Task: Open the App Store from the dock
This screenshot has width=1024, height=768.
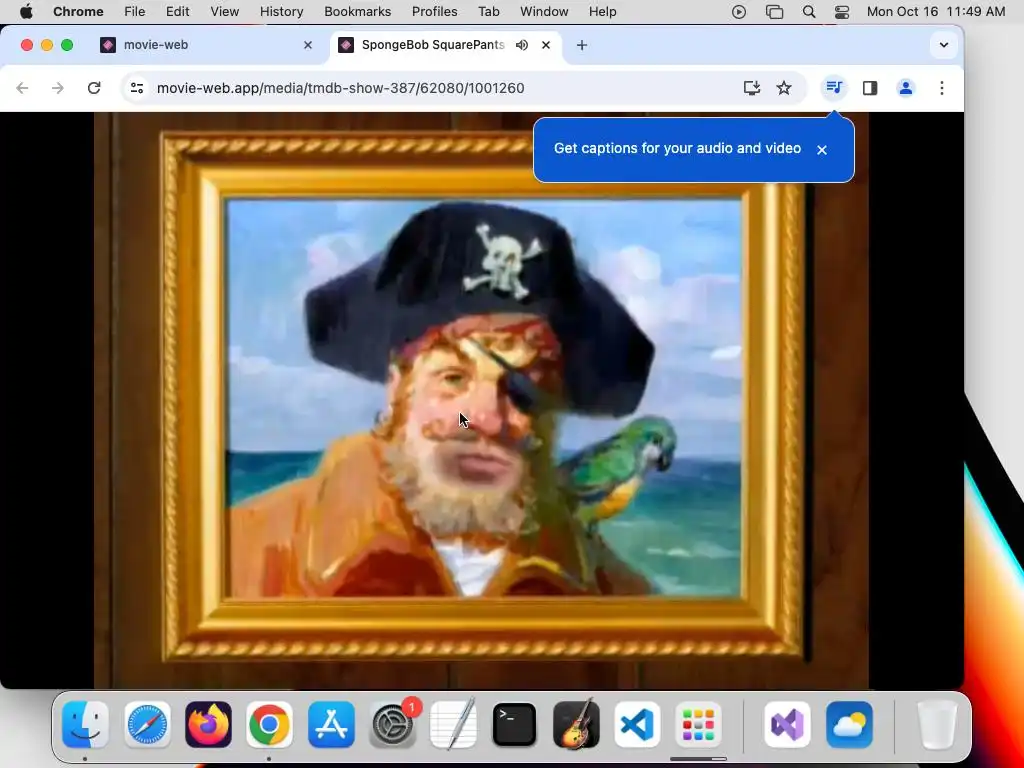Action: point(331,724)
